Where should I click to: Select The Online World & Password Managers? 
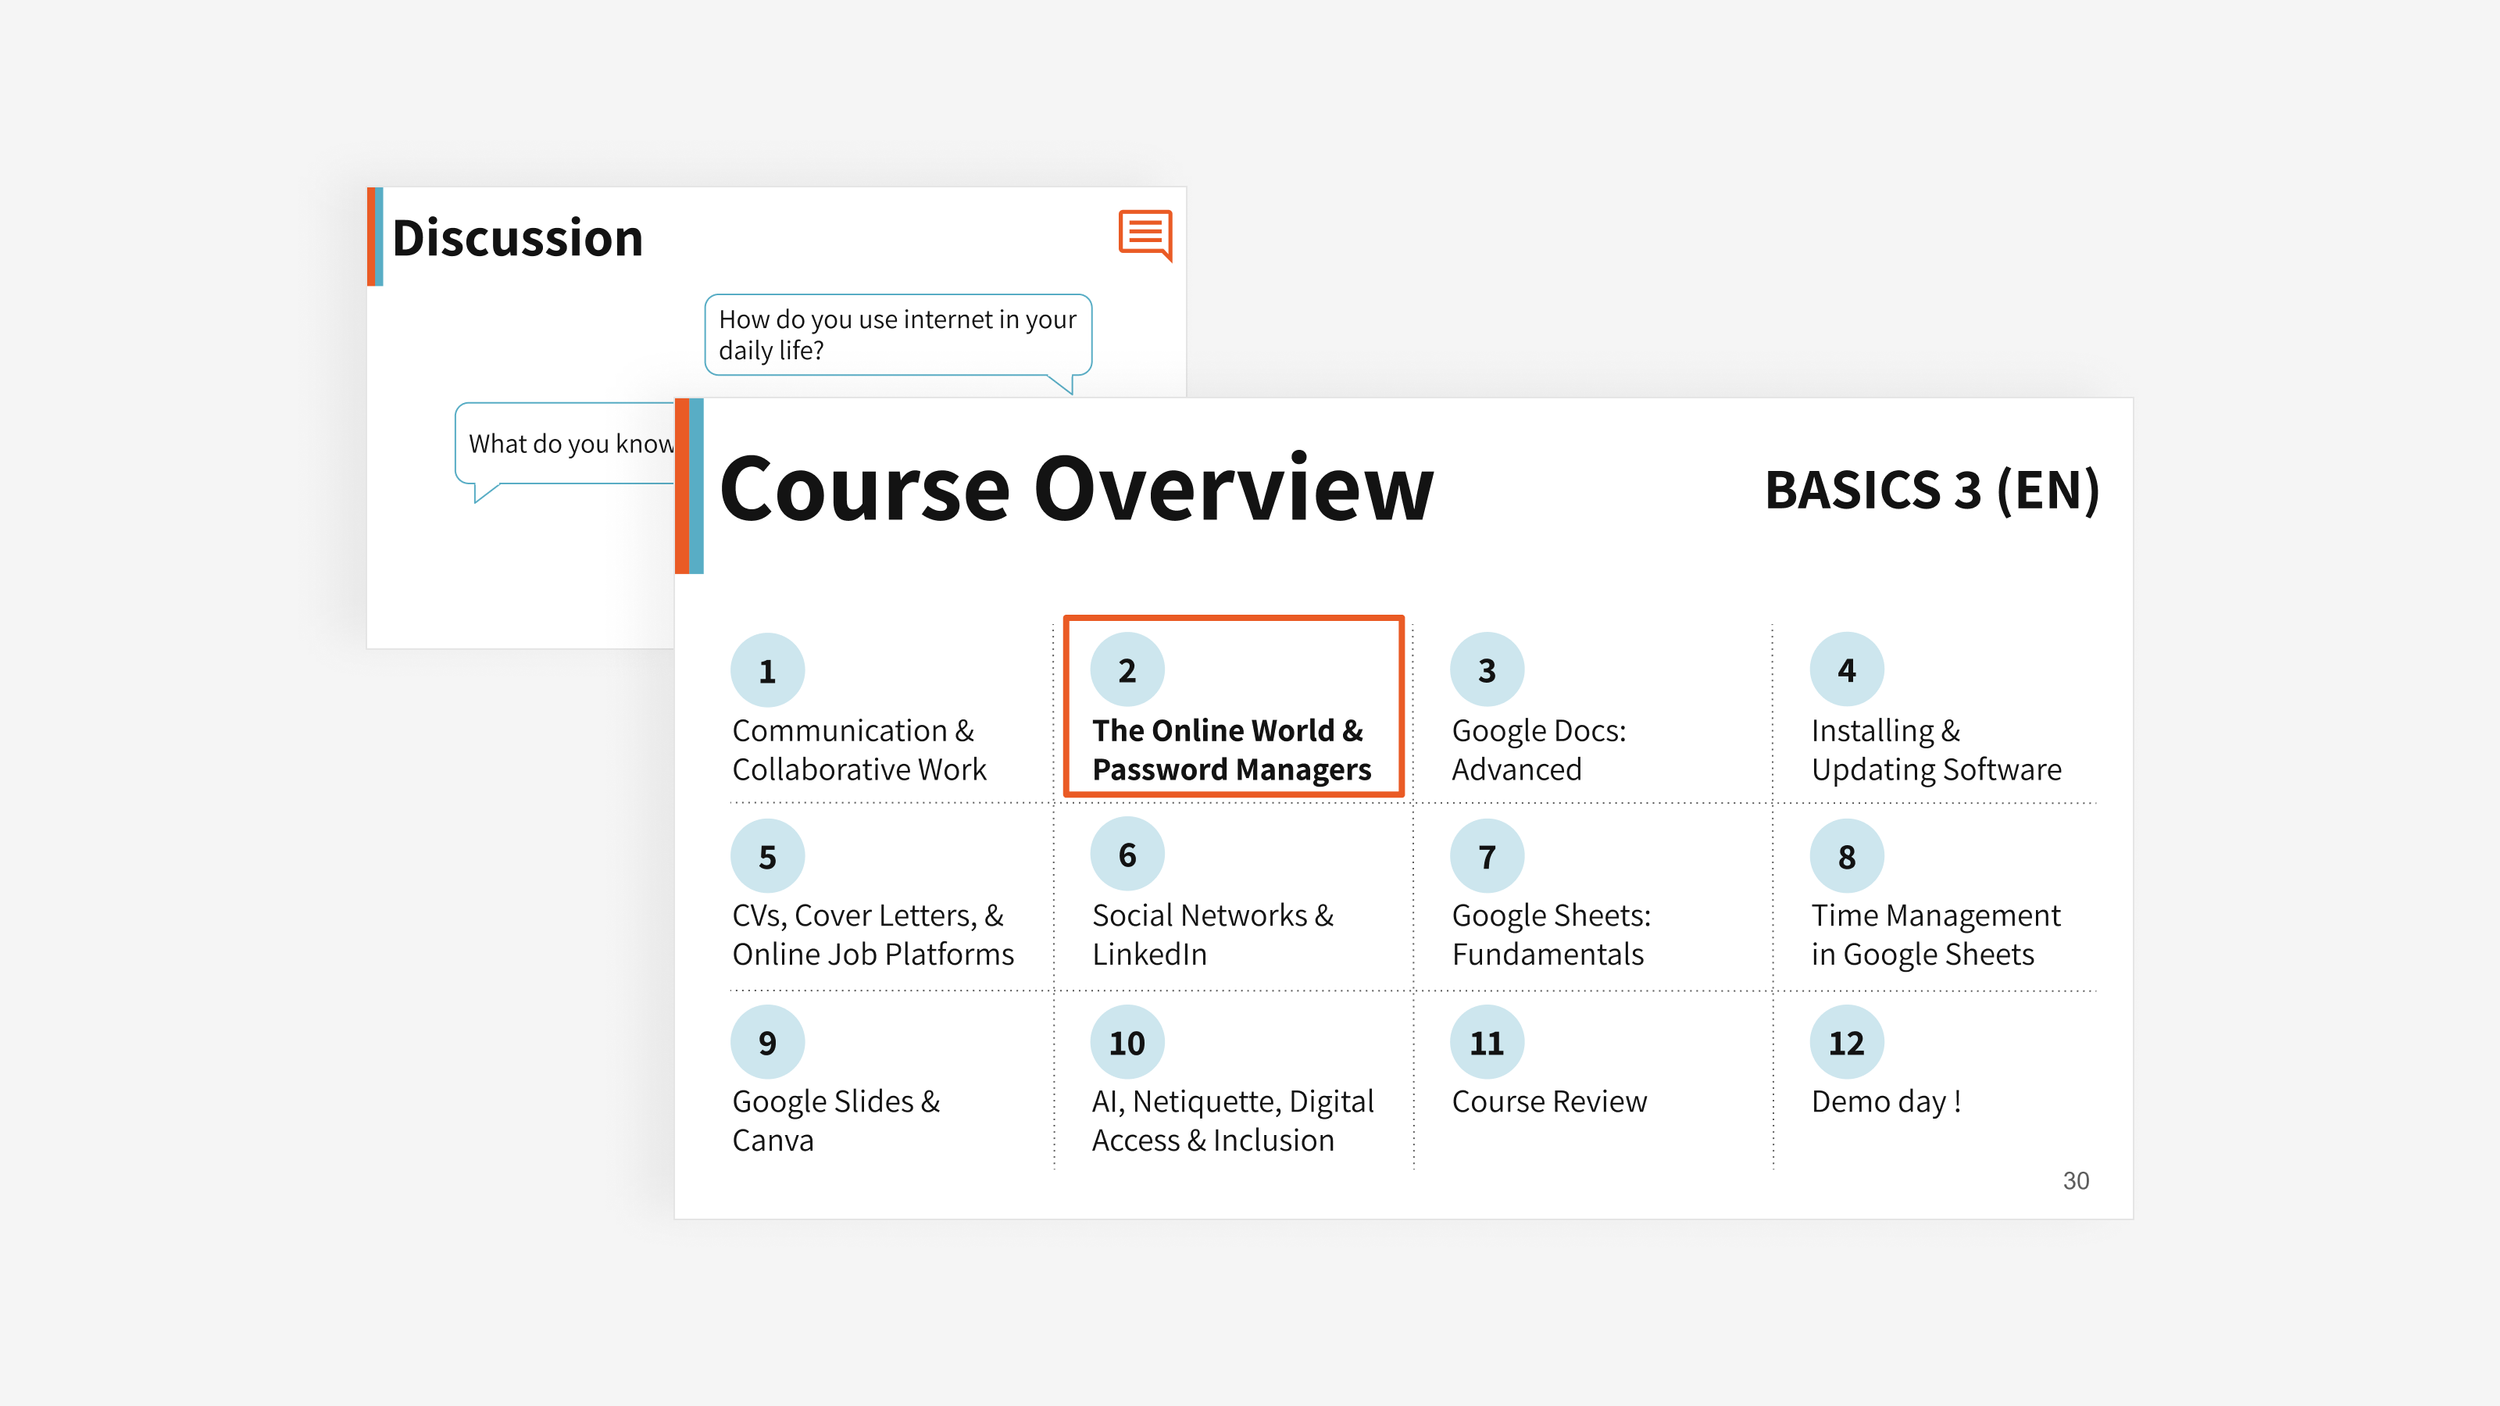[1231, 750]
